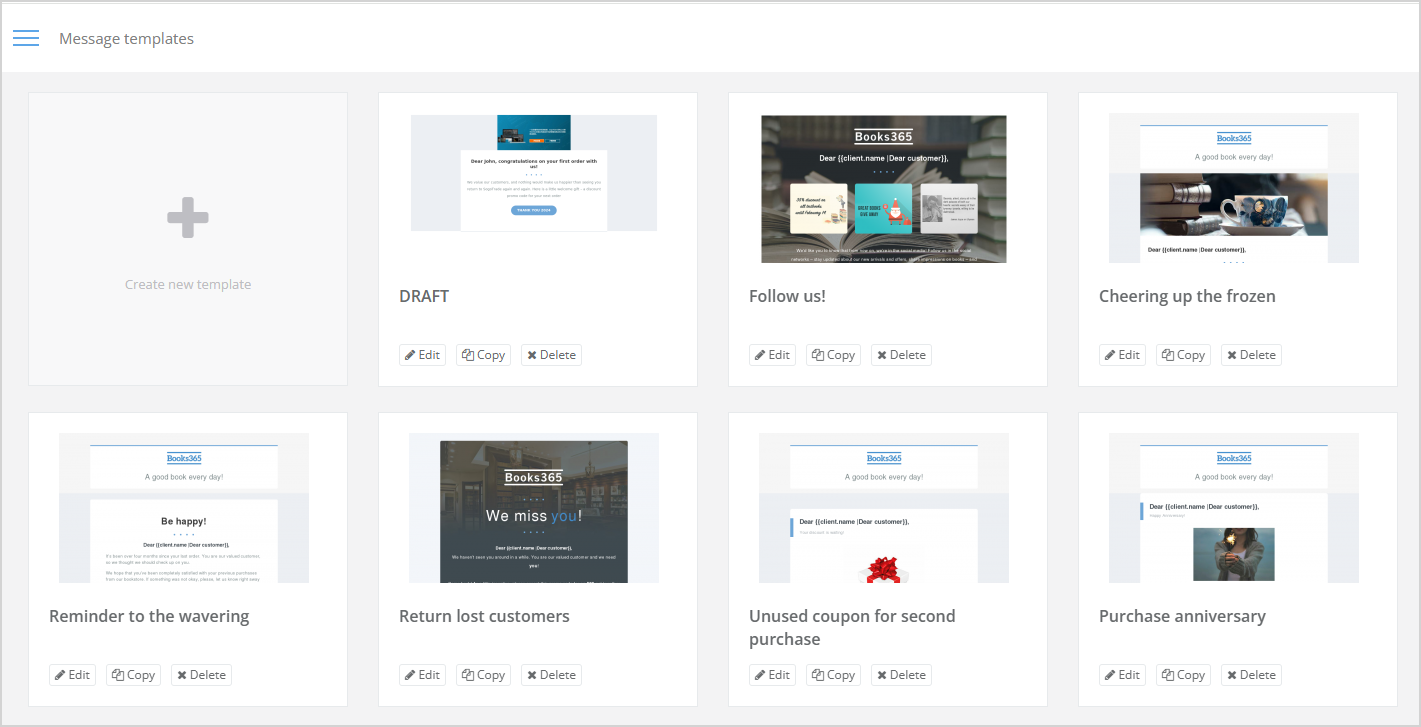The height and width of the screenshot is (727, 1421).
Task: Open the Follow us! template thumbnail
Action: pyautogui.click(x=884, y=189)
